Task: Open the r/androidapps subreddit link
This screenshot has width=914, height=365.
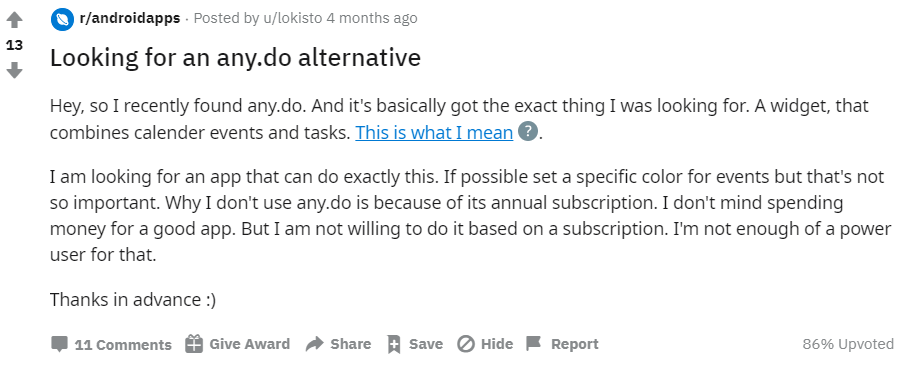Action: pyautogui.click(x=130, y=18)
